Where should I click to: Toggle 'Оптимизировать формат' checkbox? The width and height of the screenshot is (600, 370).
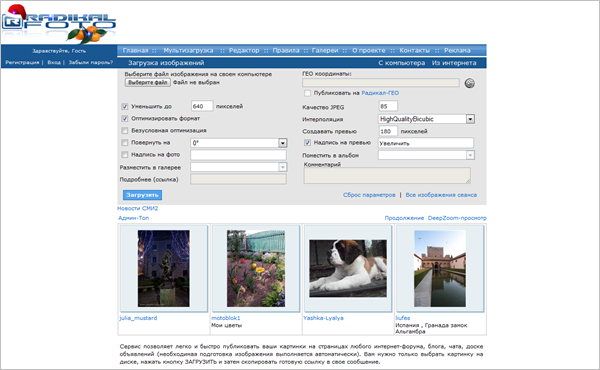click(x=125, y=119)
